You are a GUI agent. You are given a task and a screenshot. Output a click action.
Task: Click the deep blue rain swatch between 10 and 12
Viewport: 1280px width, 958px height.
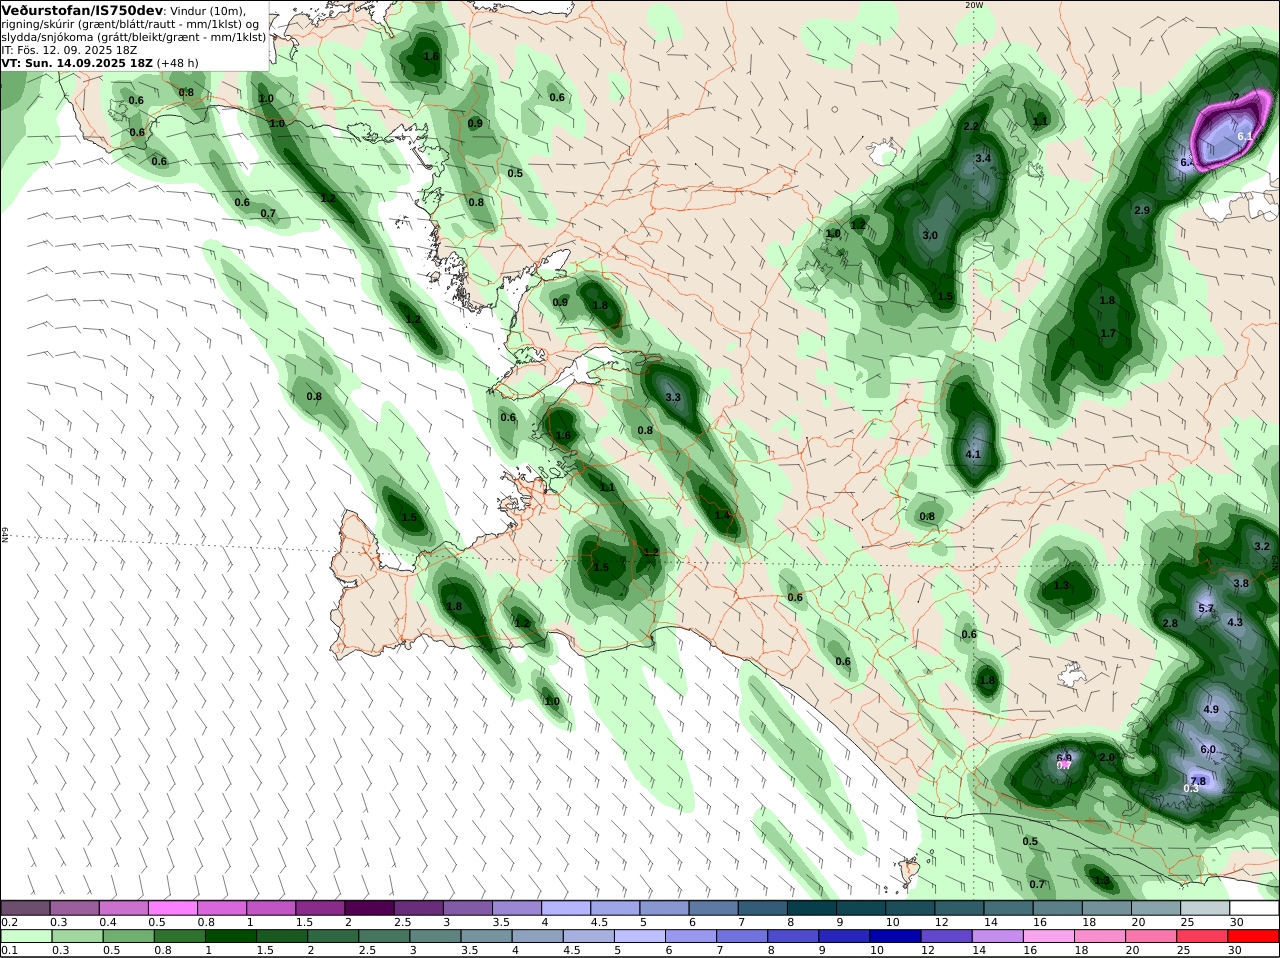tap(895, 936)
